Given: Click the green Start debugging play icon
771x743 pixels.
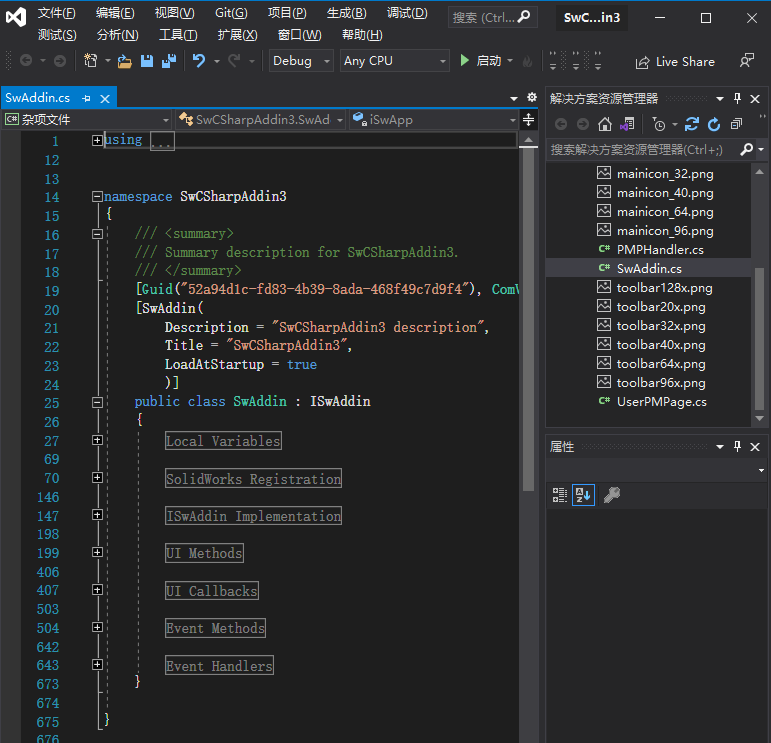Looking at the screenshot, I should click(x=464, y=60).
